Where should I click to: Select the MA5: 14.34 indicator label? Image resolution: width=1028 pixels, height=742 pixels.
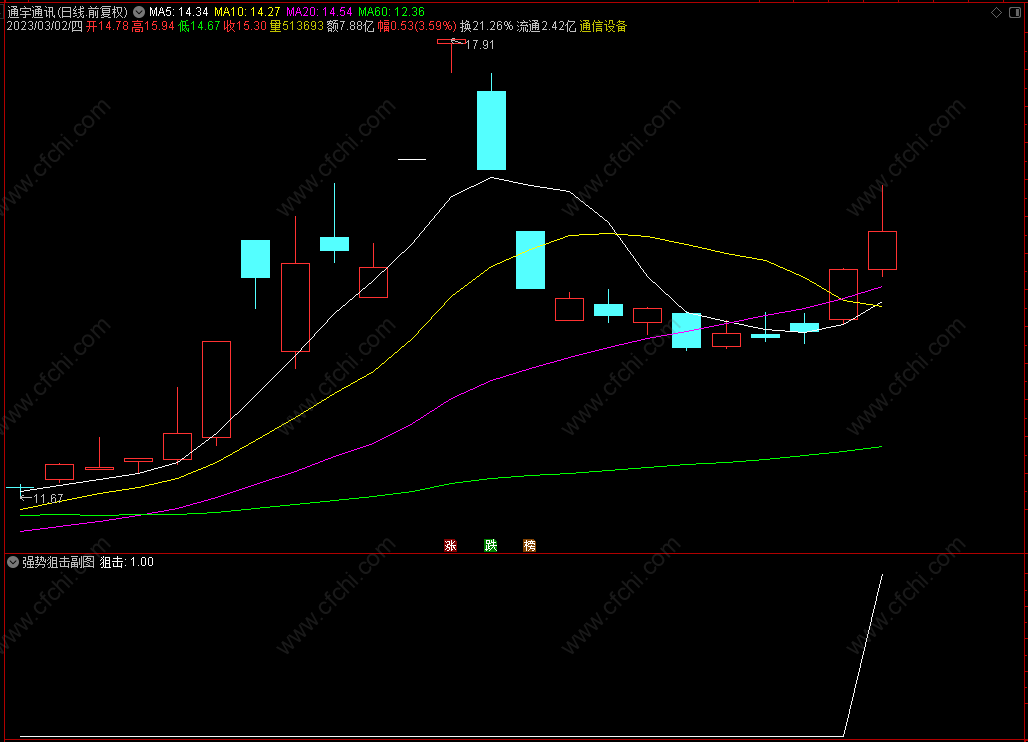pyautogui.click(x=178, y=12)
